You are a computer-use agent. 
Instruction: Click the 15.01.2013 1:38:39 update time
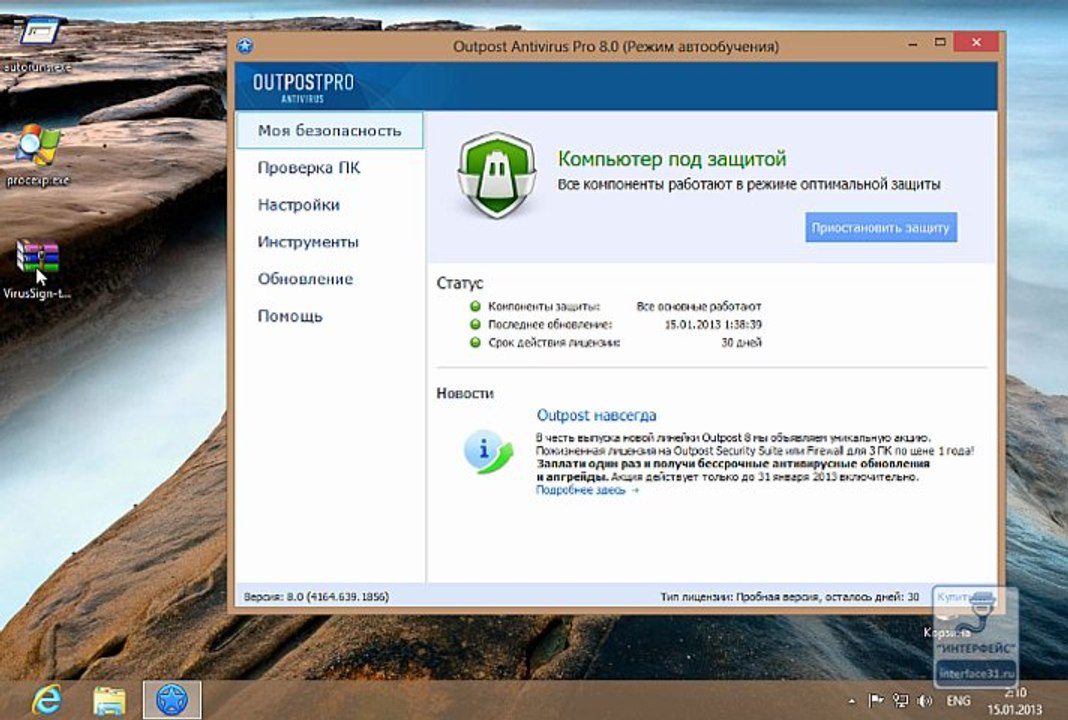pyautogui.click(x=713, y=324)
